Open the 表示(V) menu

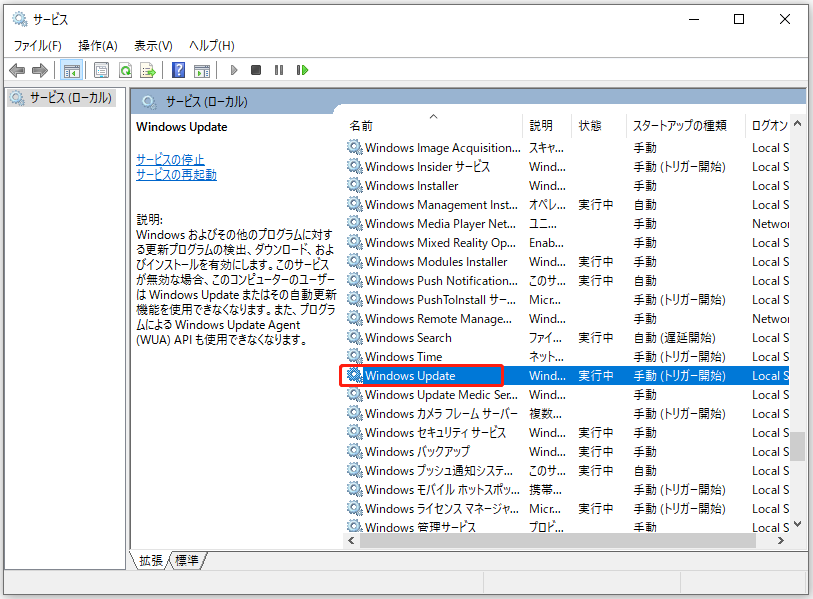point(153,46)
